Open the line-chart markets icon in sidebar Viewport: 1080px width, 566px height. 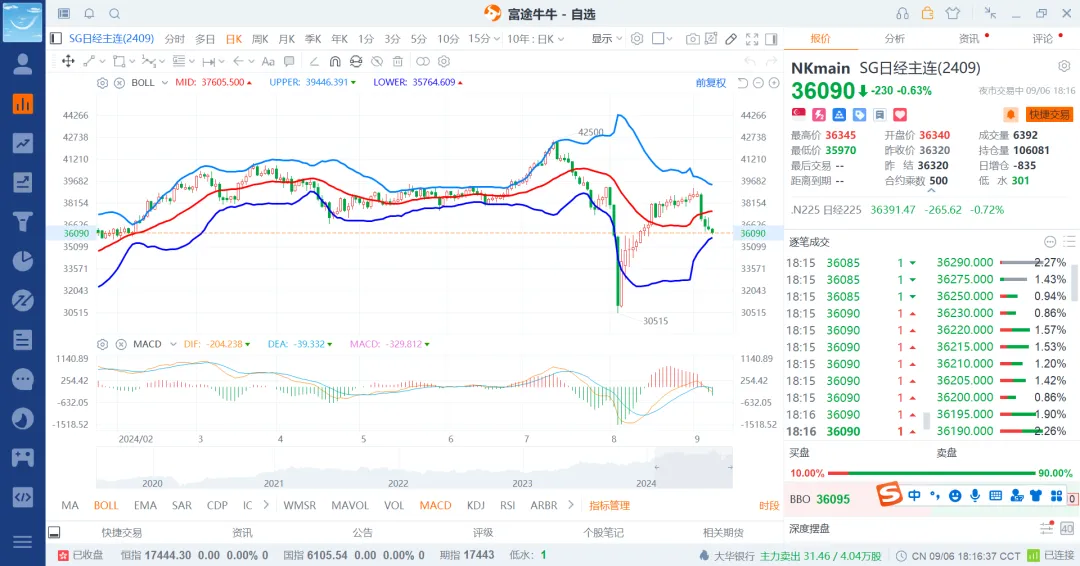(x=23, y=143)
